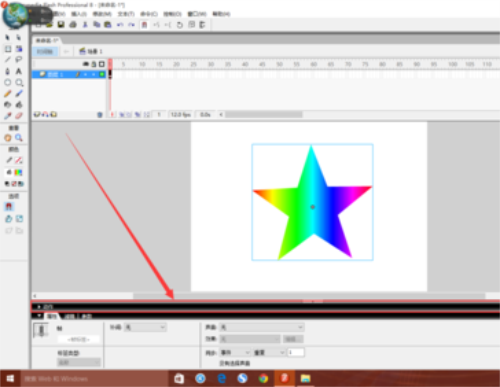Select the Hand tool in View section
Viewport: 500px width, 387px height.
pyautogui.click(x=7, y=138)
